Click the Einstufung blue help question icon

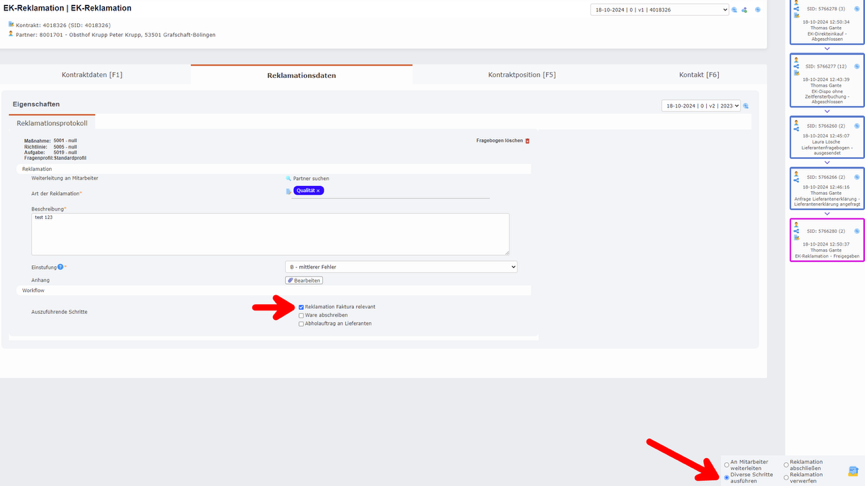coord(61,267)
